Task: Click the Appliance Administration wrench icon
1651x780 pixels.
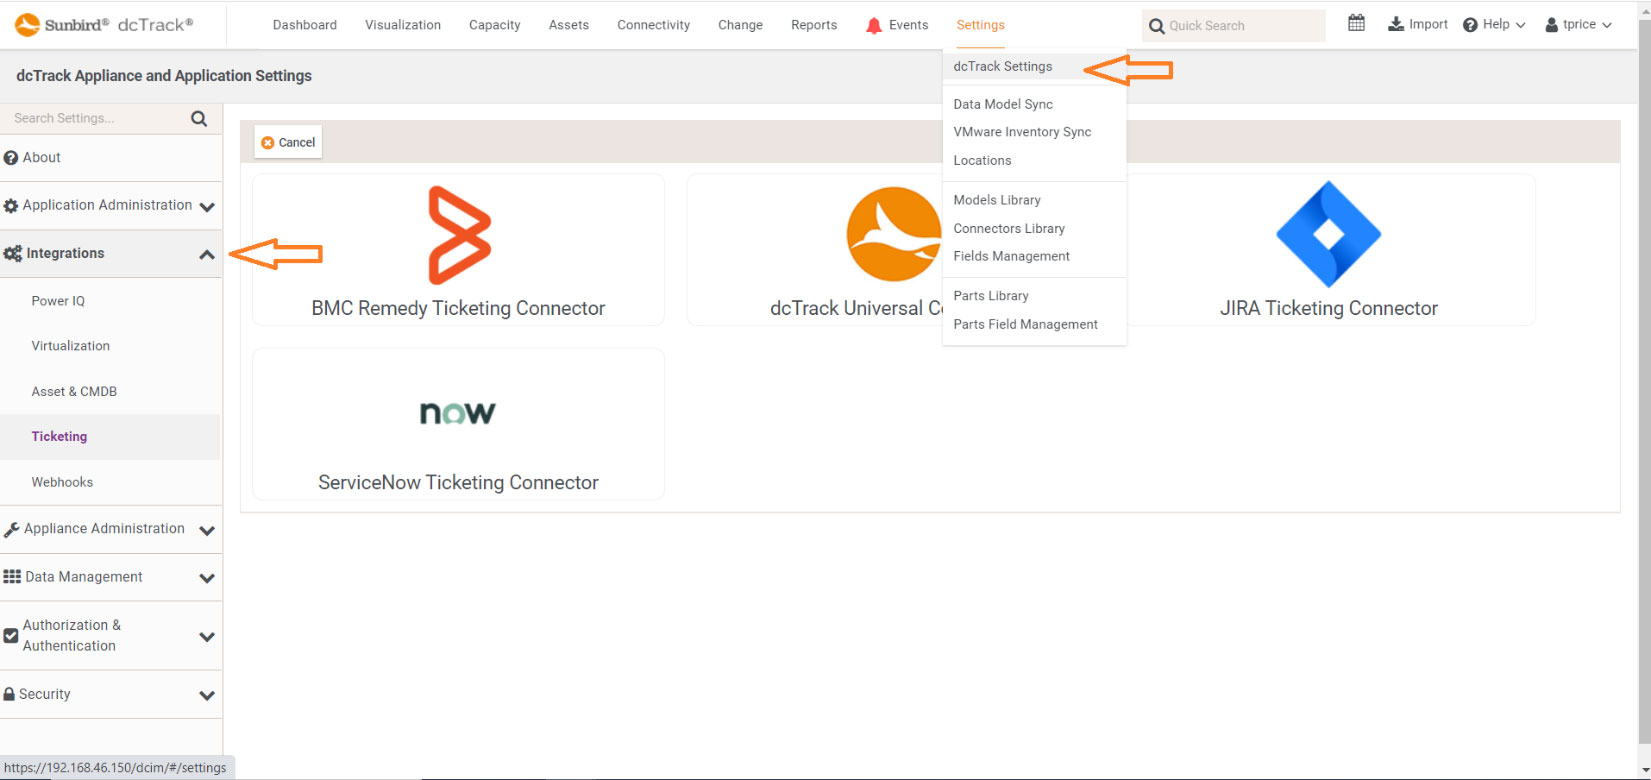Action: pos(12,529)
